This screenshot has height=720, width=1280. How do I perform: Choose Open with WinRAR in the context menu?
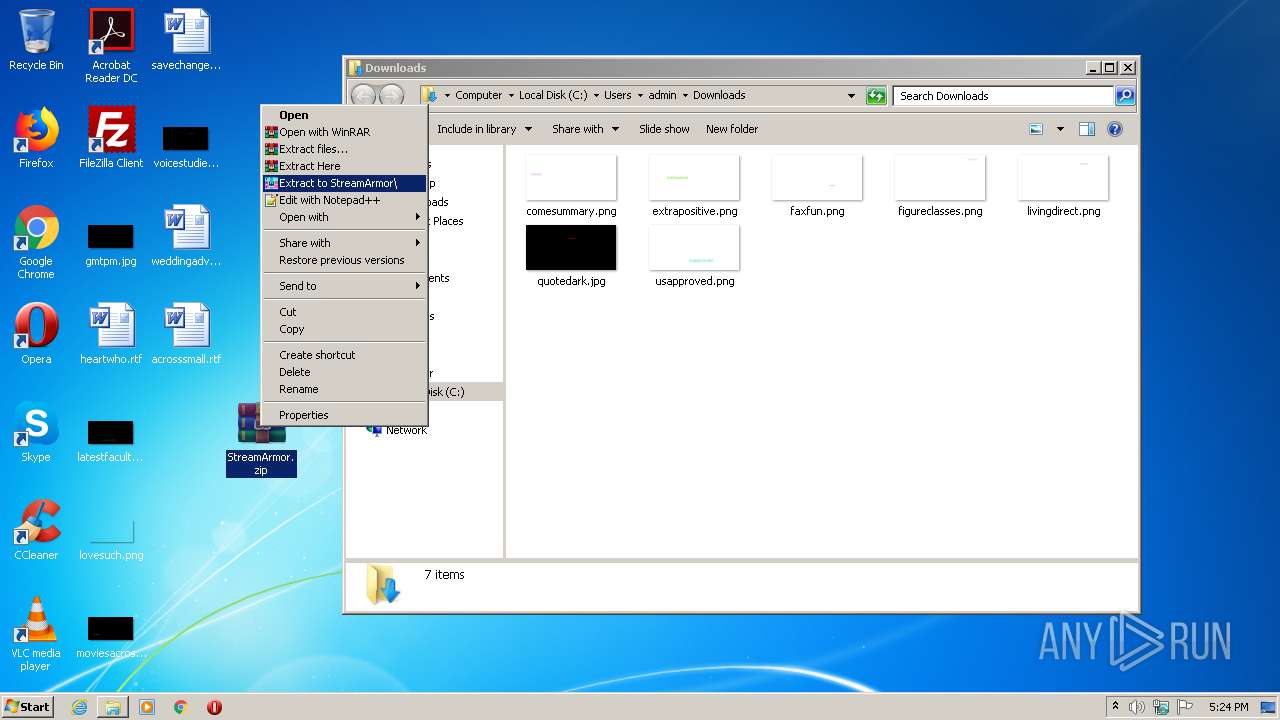point(344,132)
